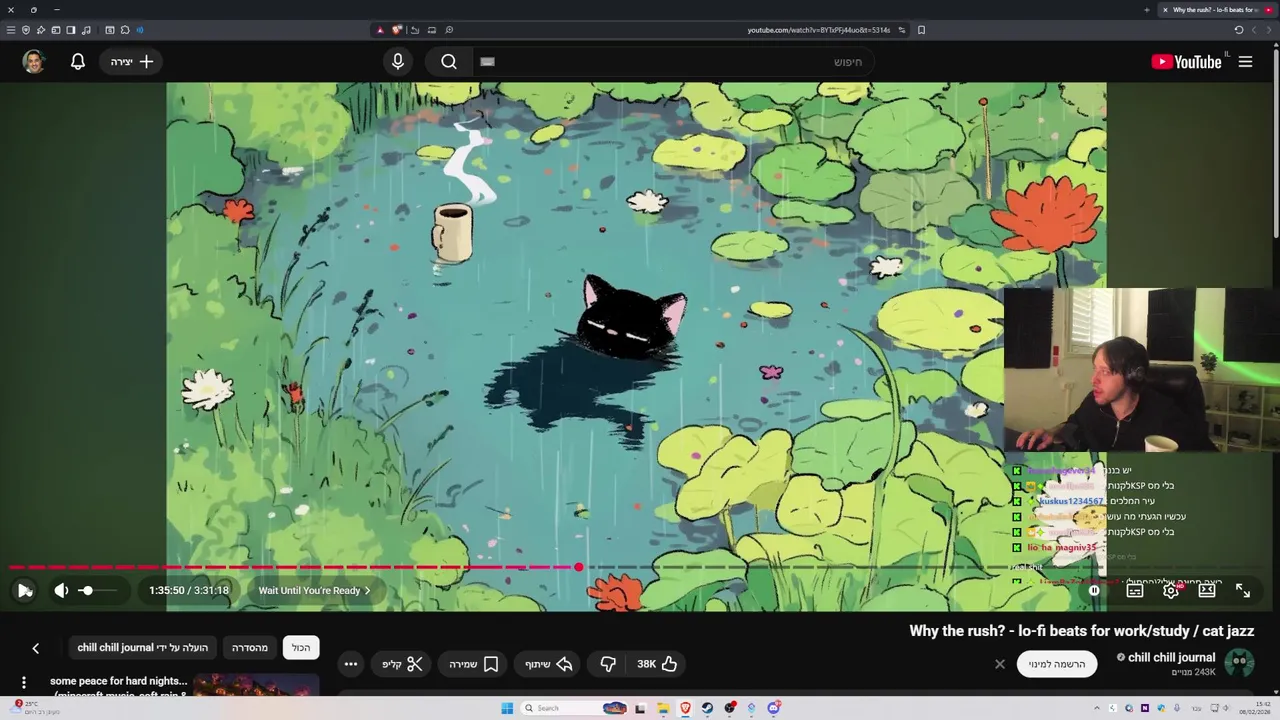The height and width of the screenshot is (720, 1280).
Task: Open chill chill journal channel avatar
Action: [1240, 663]
